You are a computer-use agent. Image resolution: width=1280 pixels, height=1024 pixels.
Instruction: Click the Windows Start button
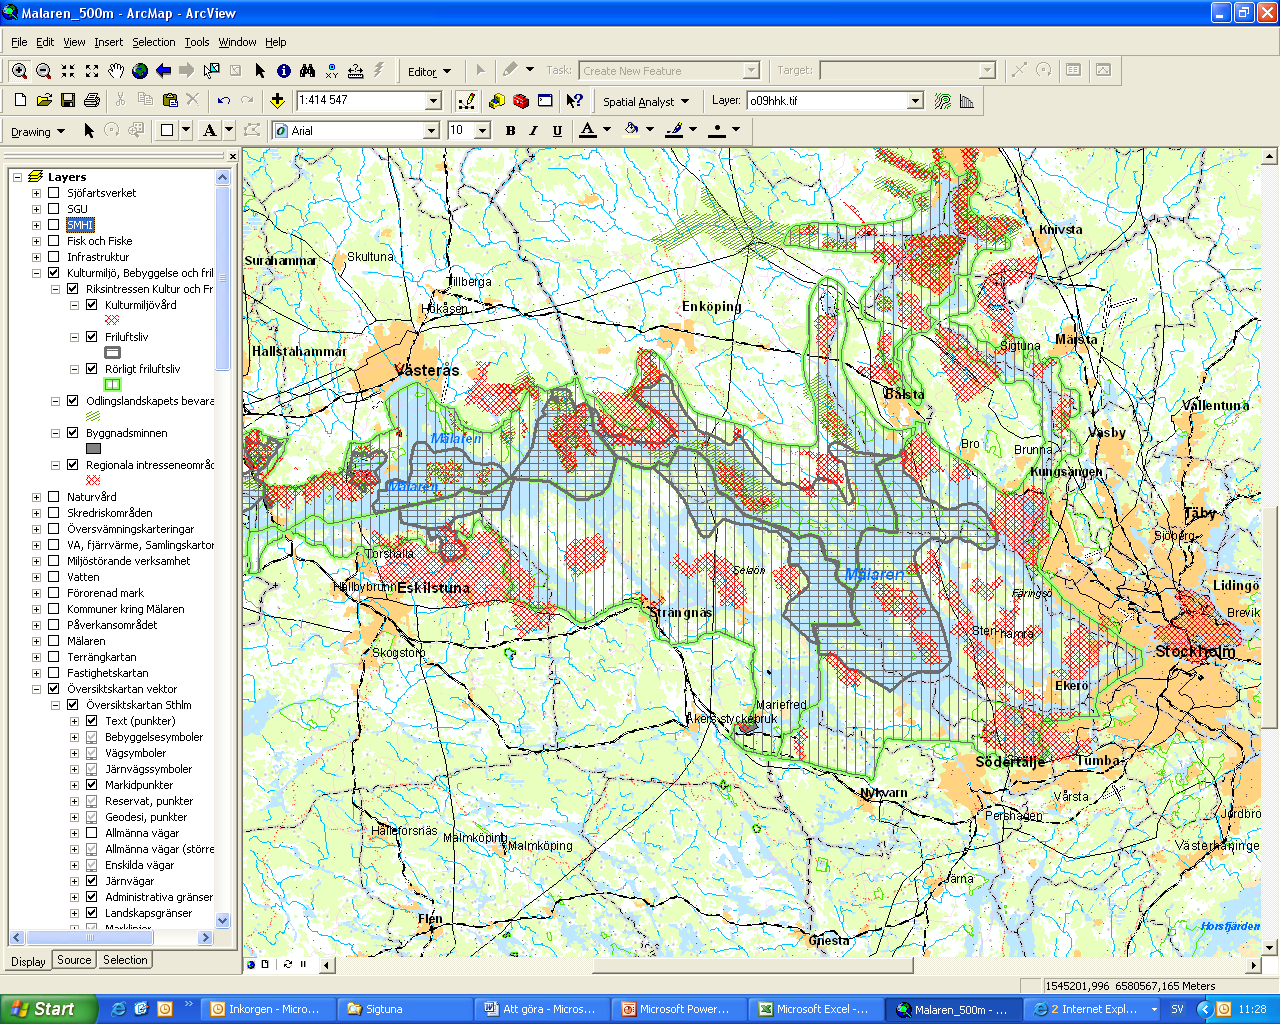pos(48,1009)
